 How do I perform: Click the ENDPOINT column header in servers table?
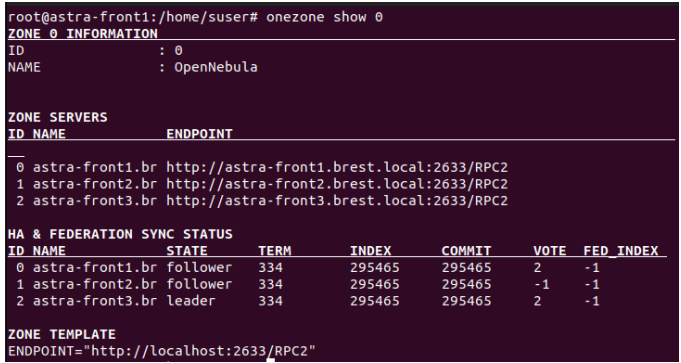pyautogui.click(x=199, y=134)
